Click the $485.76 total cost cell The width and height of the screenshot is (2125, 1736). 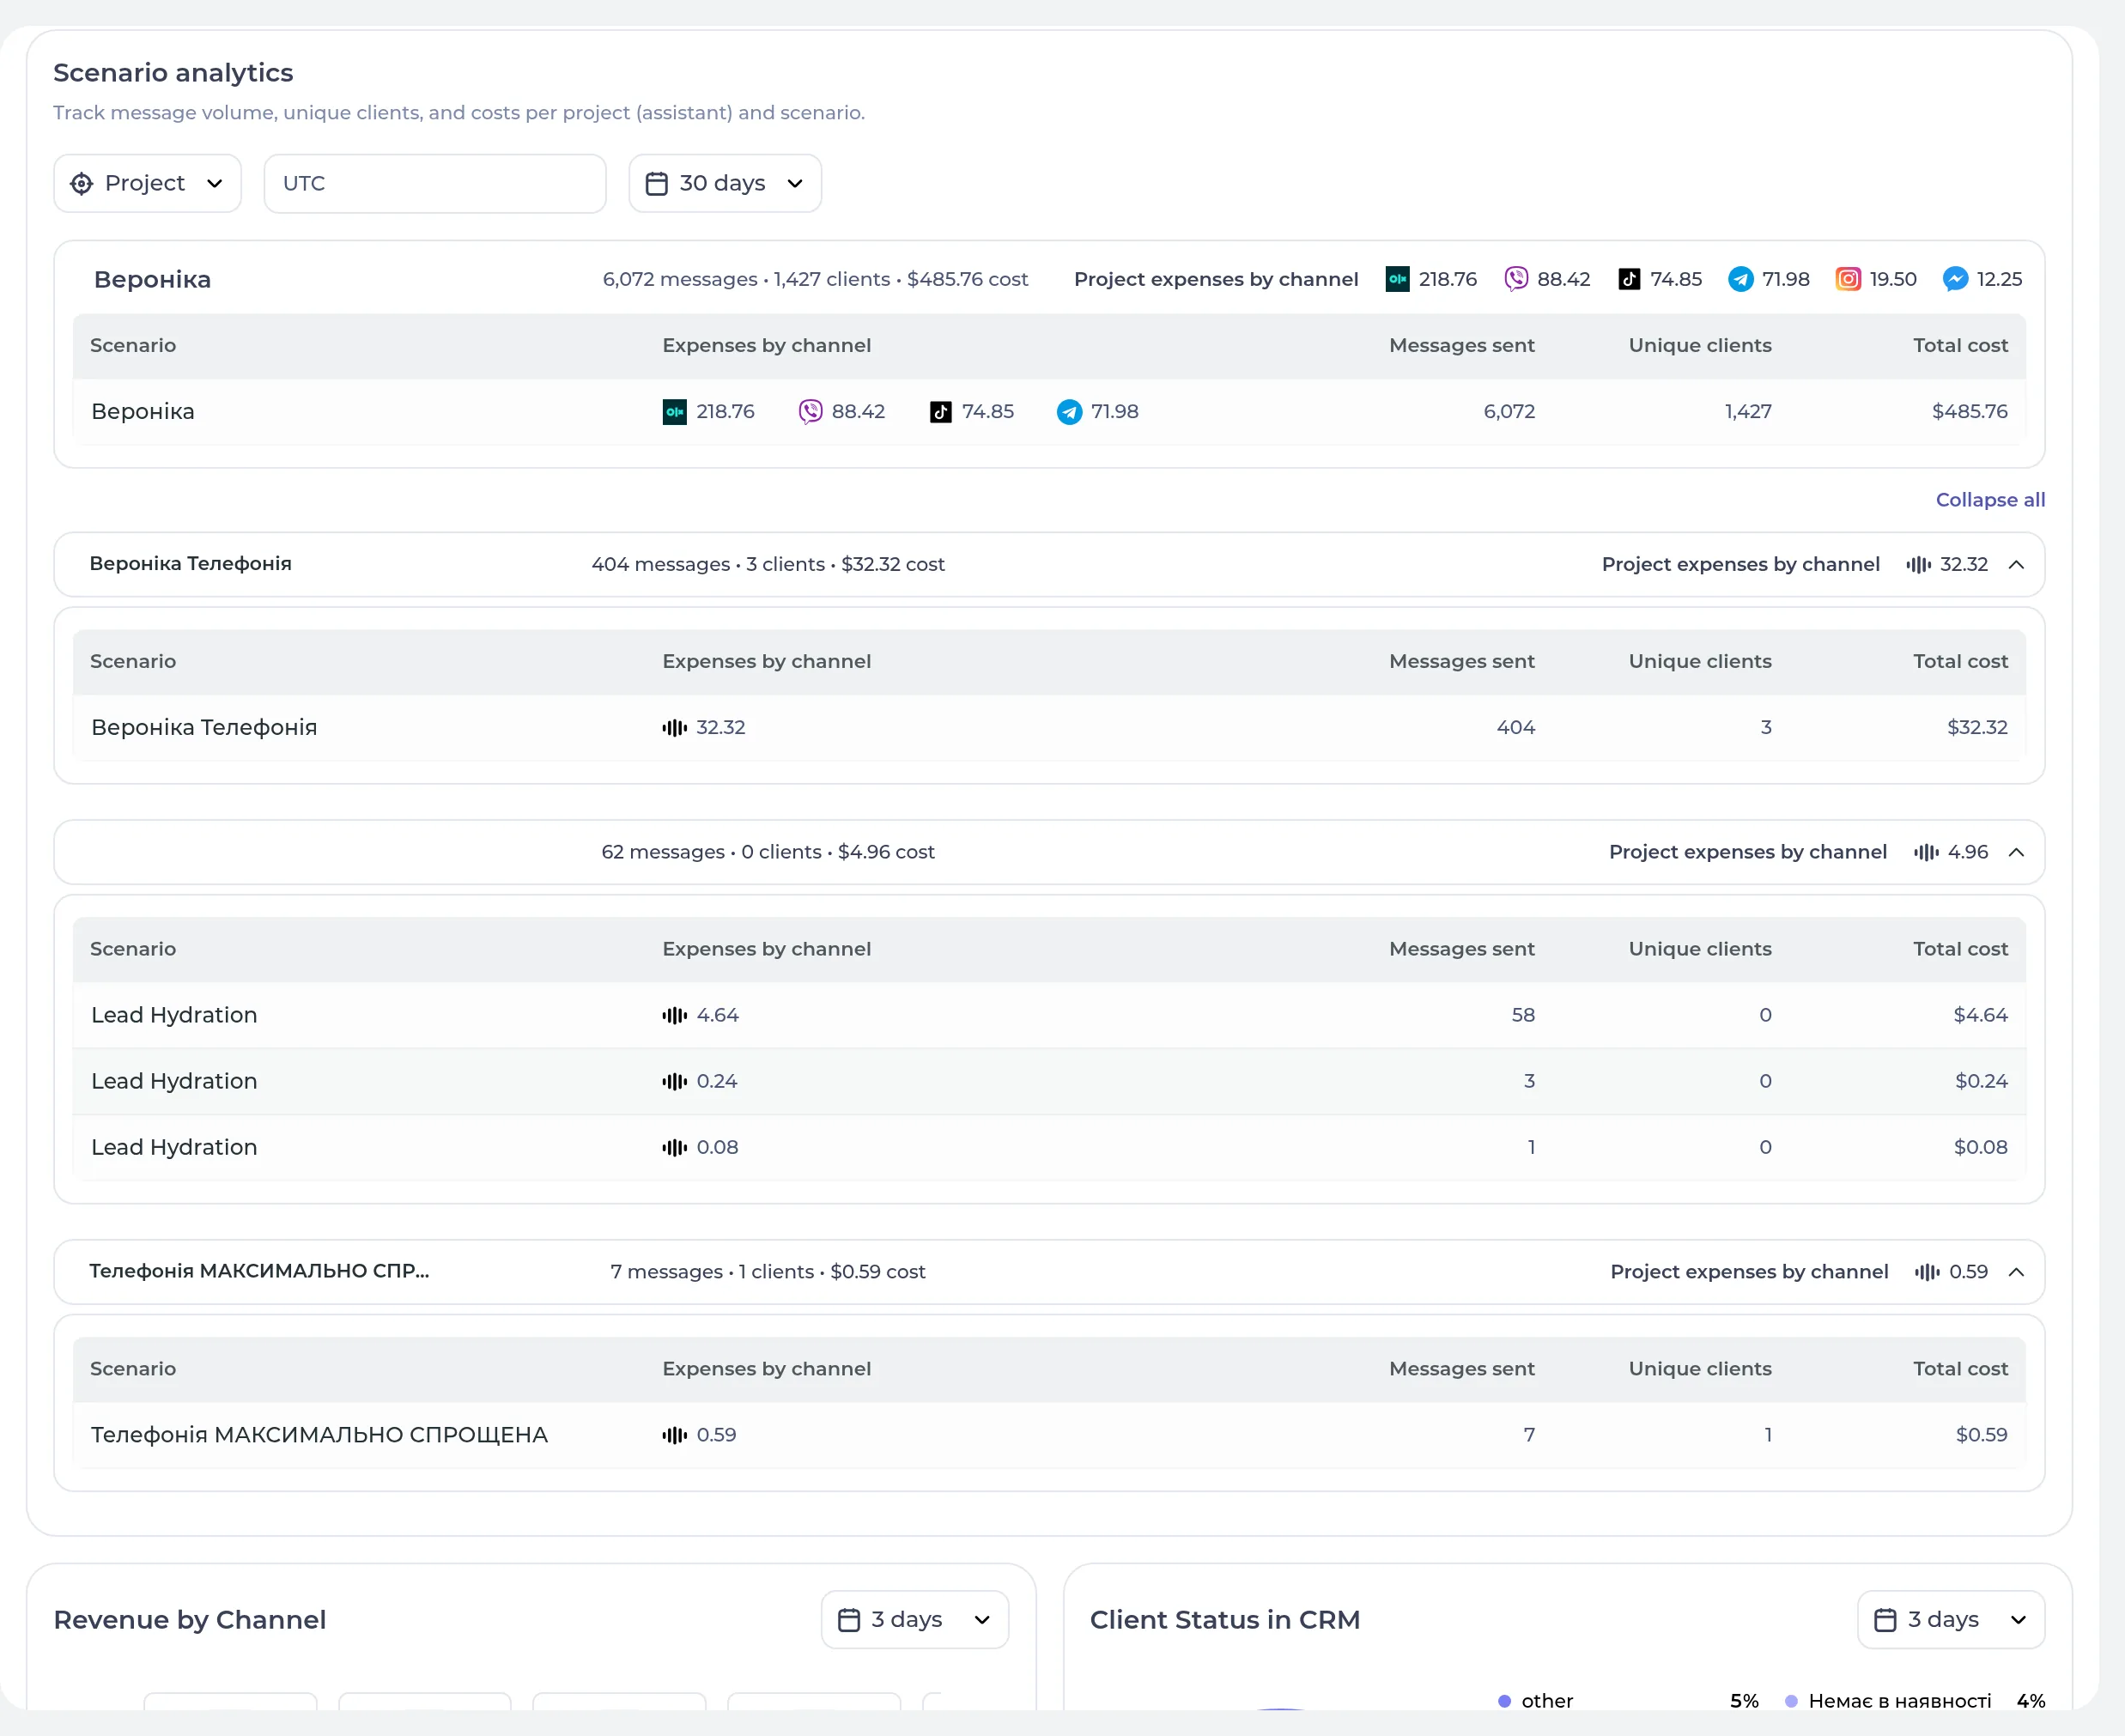pyautogui.click(x=1970, y=412)
